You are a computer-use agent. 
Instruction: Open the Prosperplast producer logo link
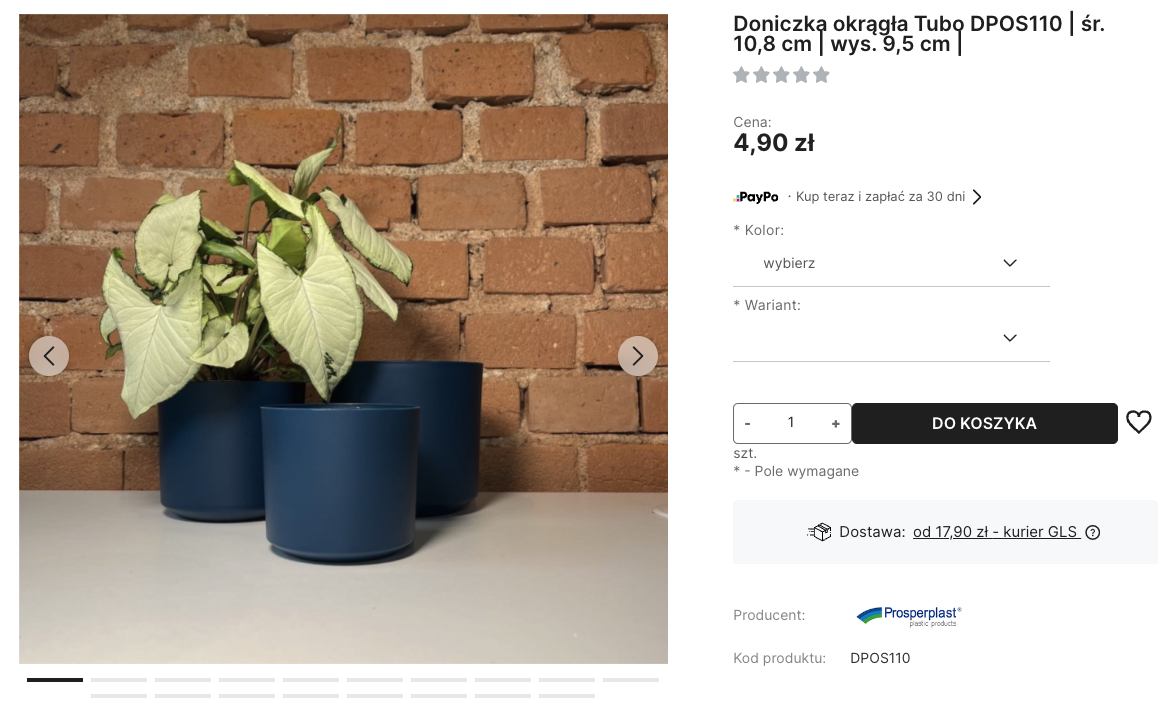(x=908, y=616)
